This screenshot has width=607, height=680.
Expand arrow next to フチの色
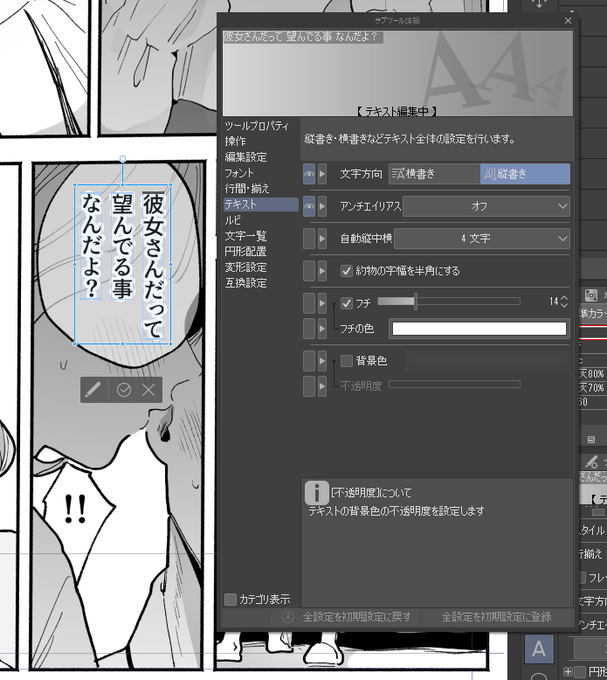[322, 328]
